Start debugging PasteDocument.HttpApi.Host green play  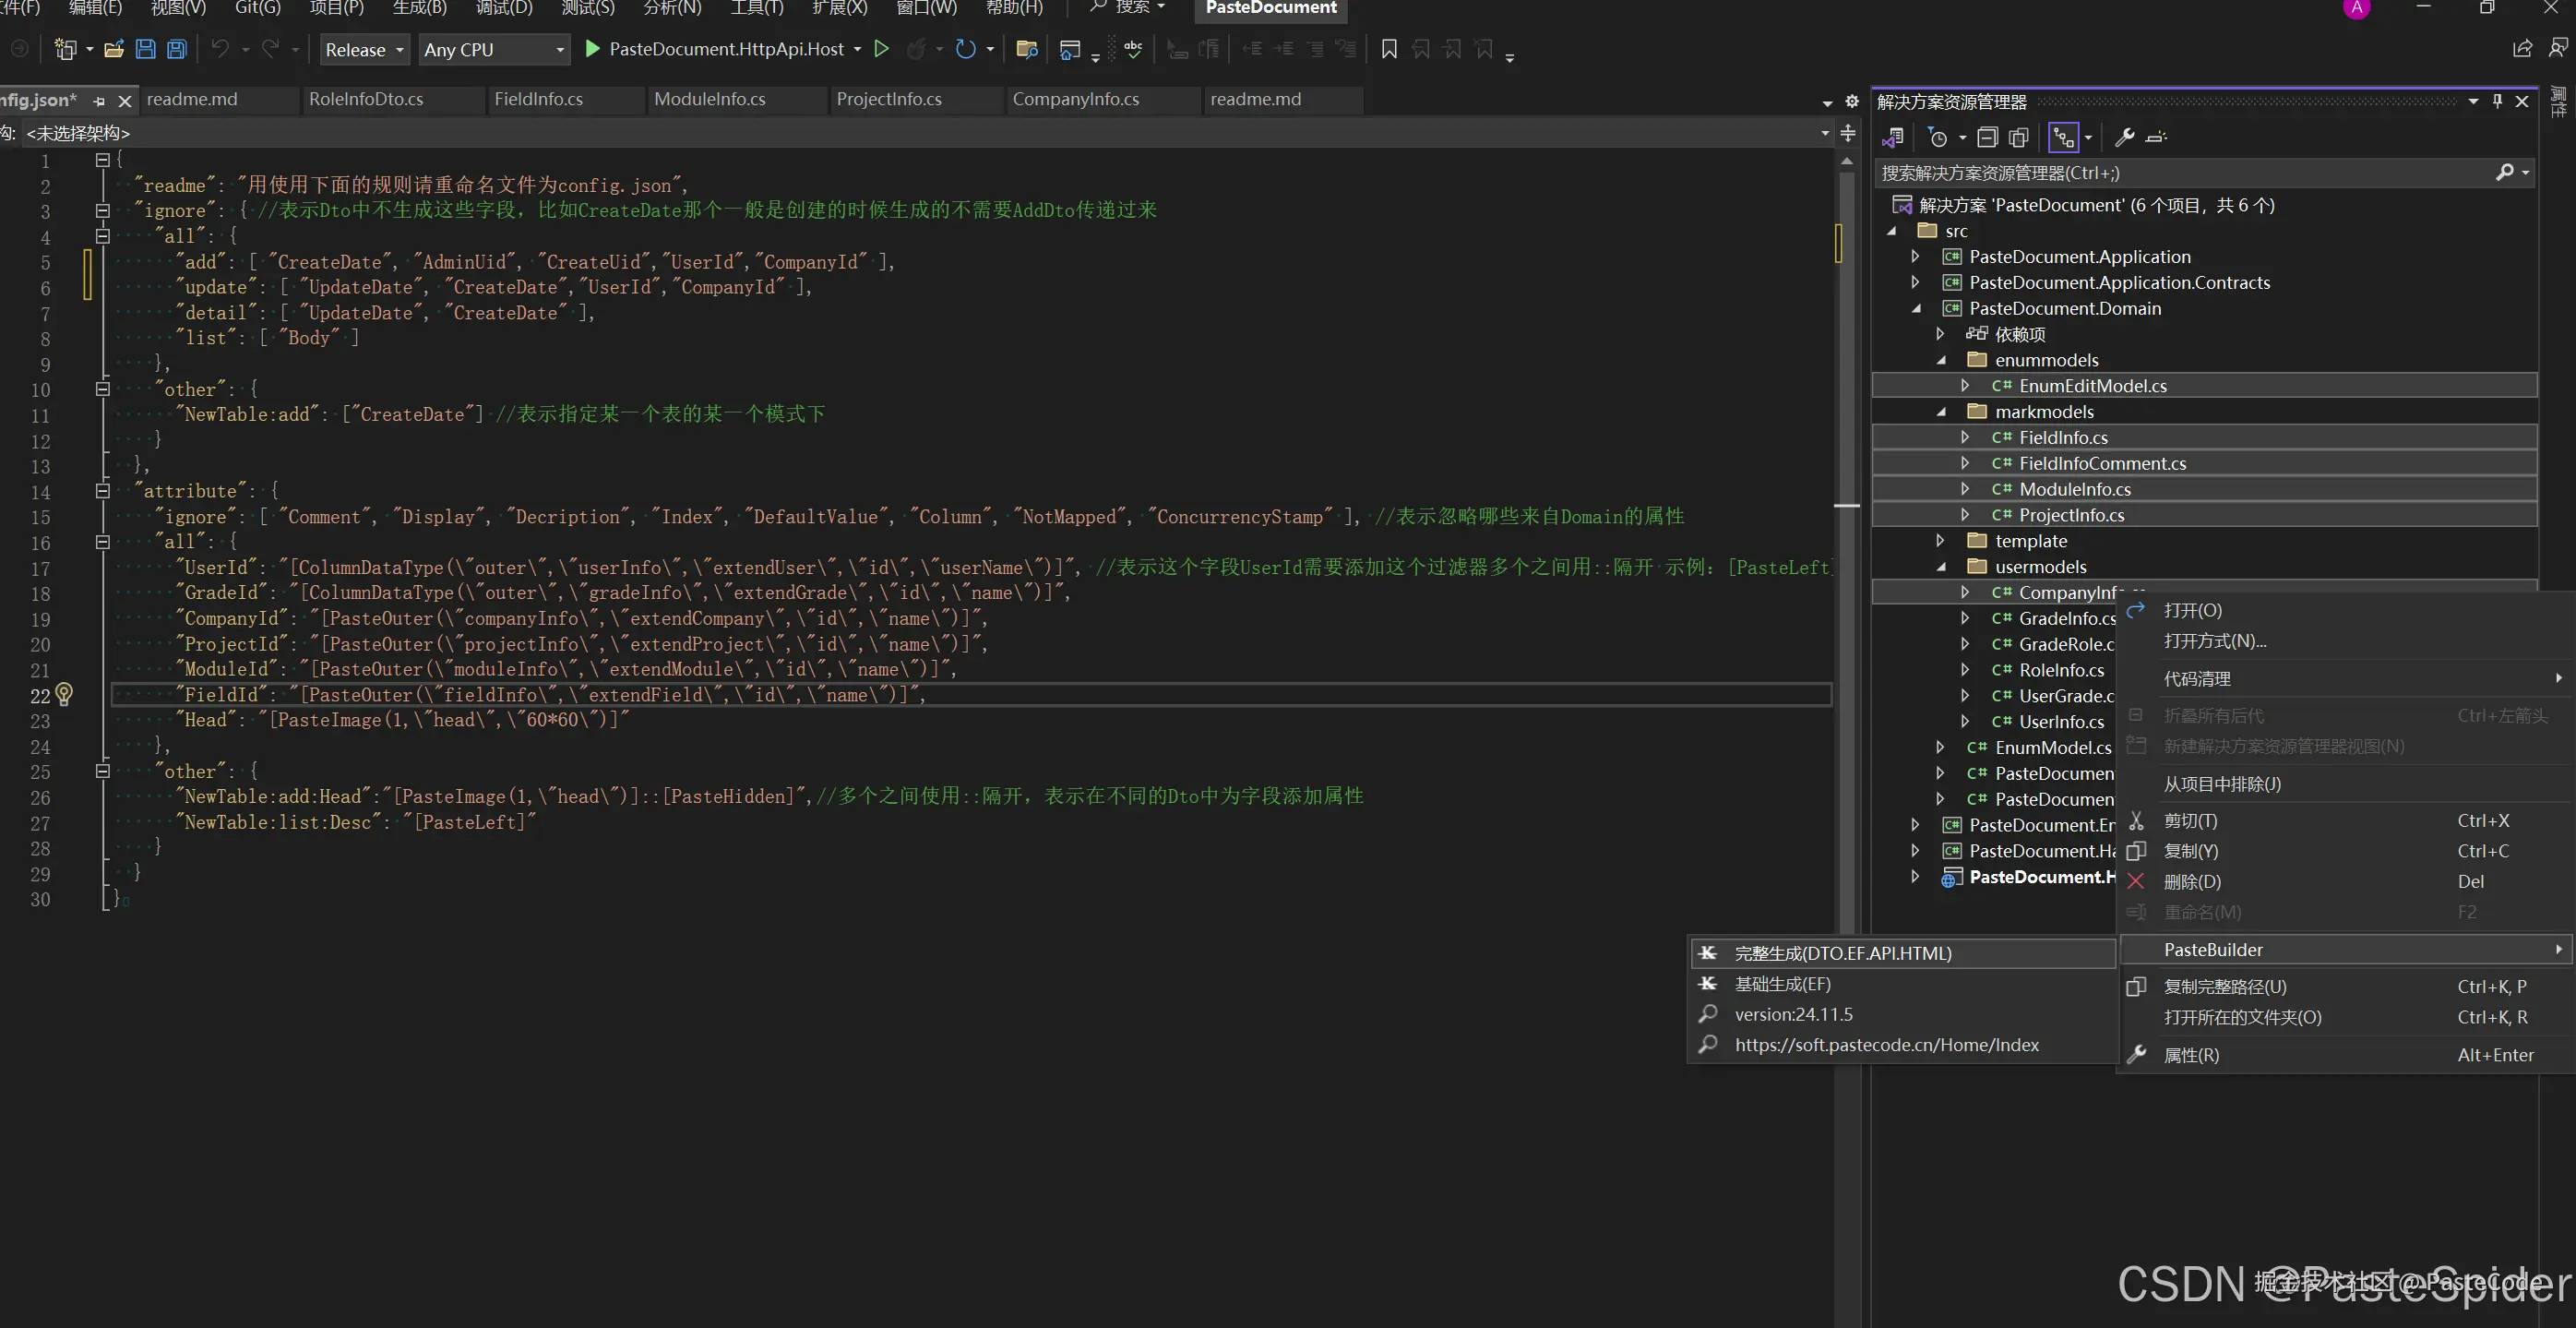tap(592, 49)
